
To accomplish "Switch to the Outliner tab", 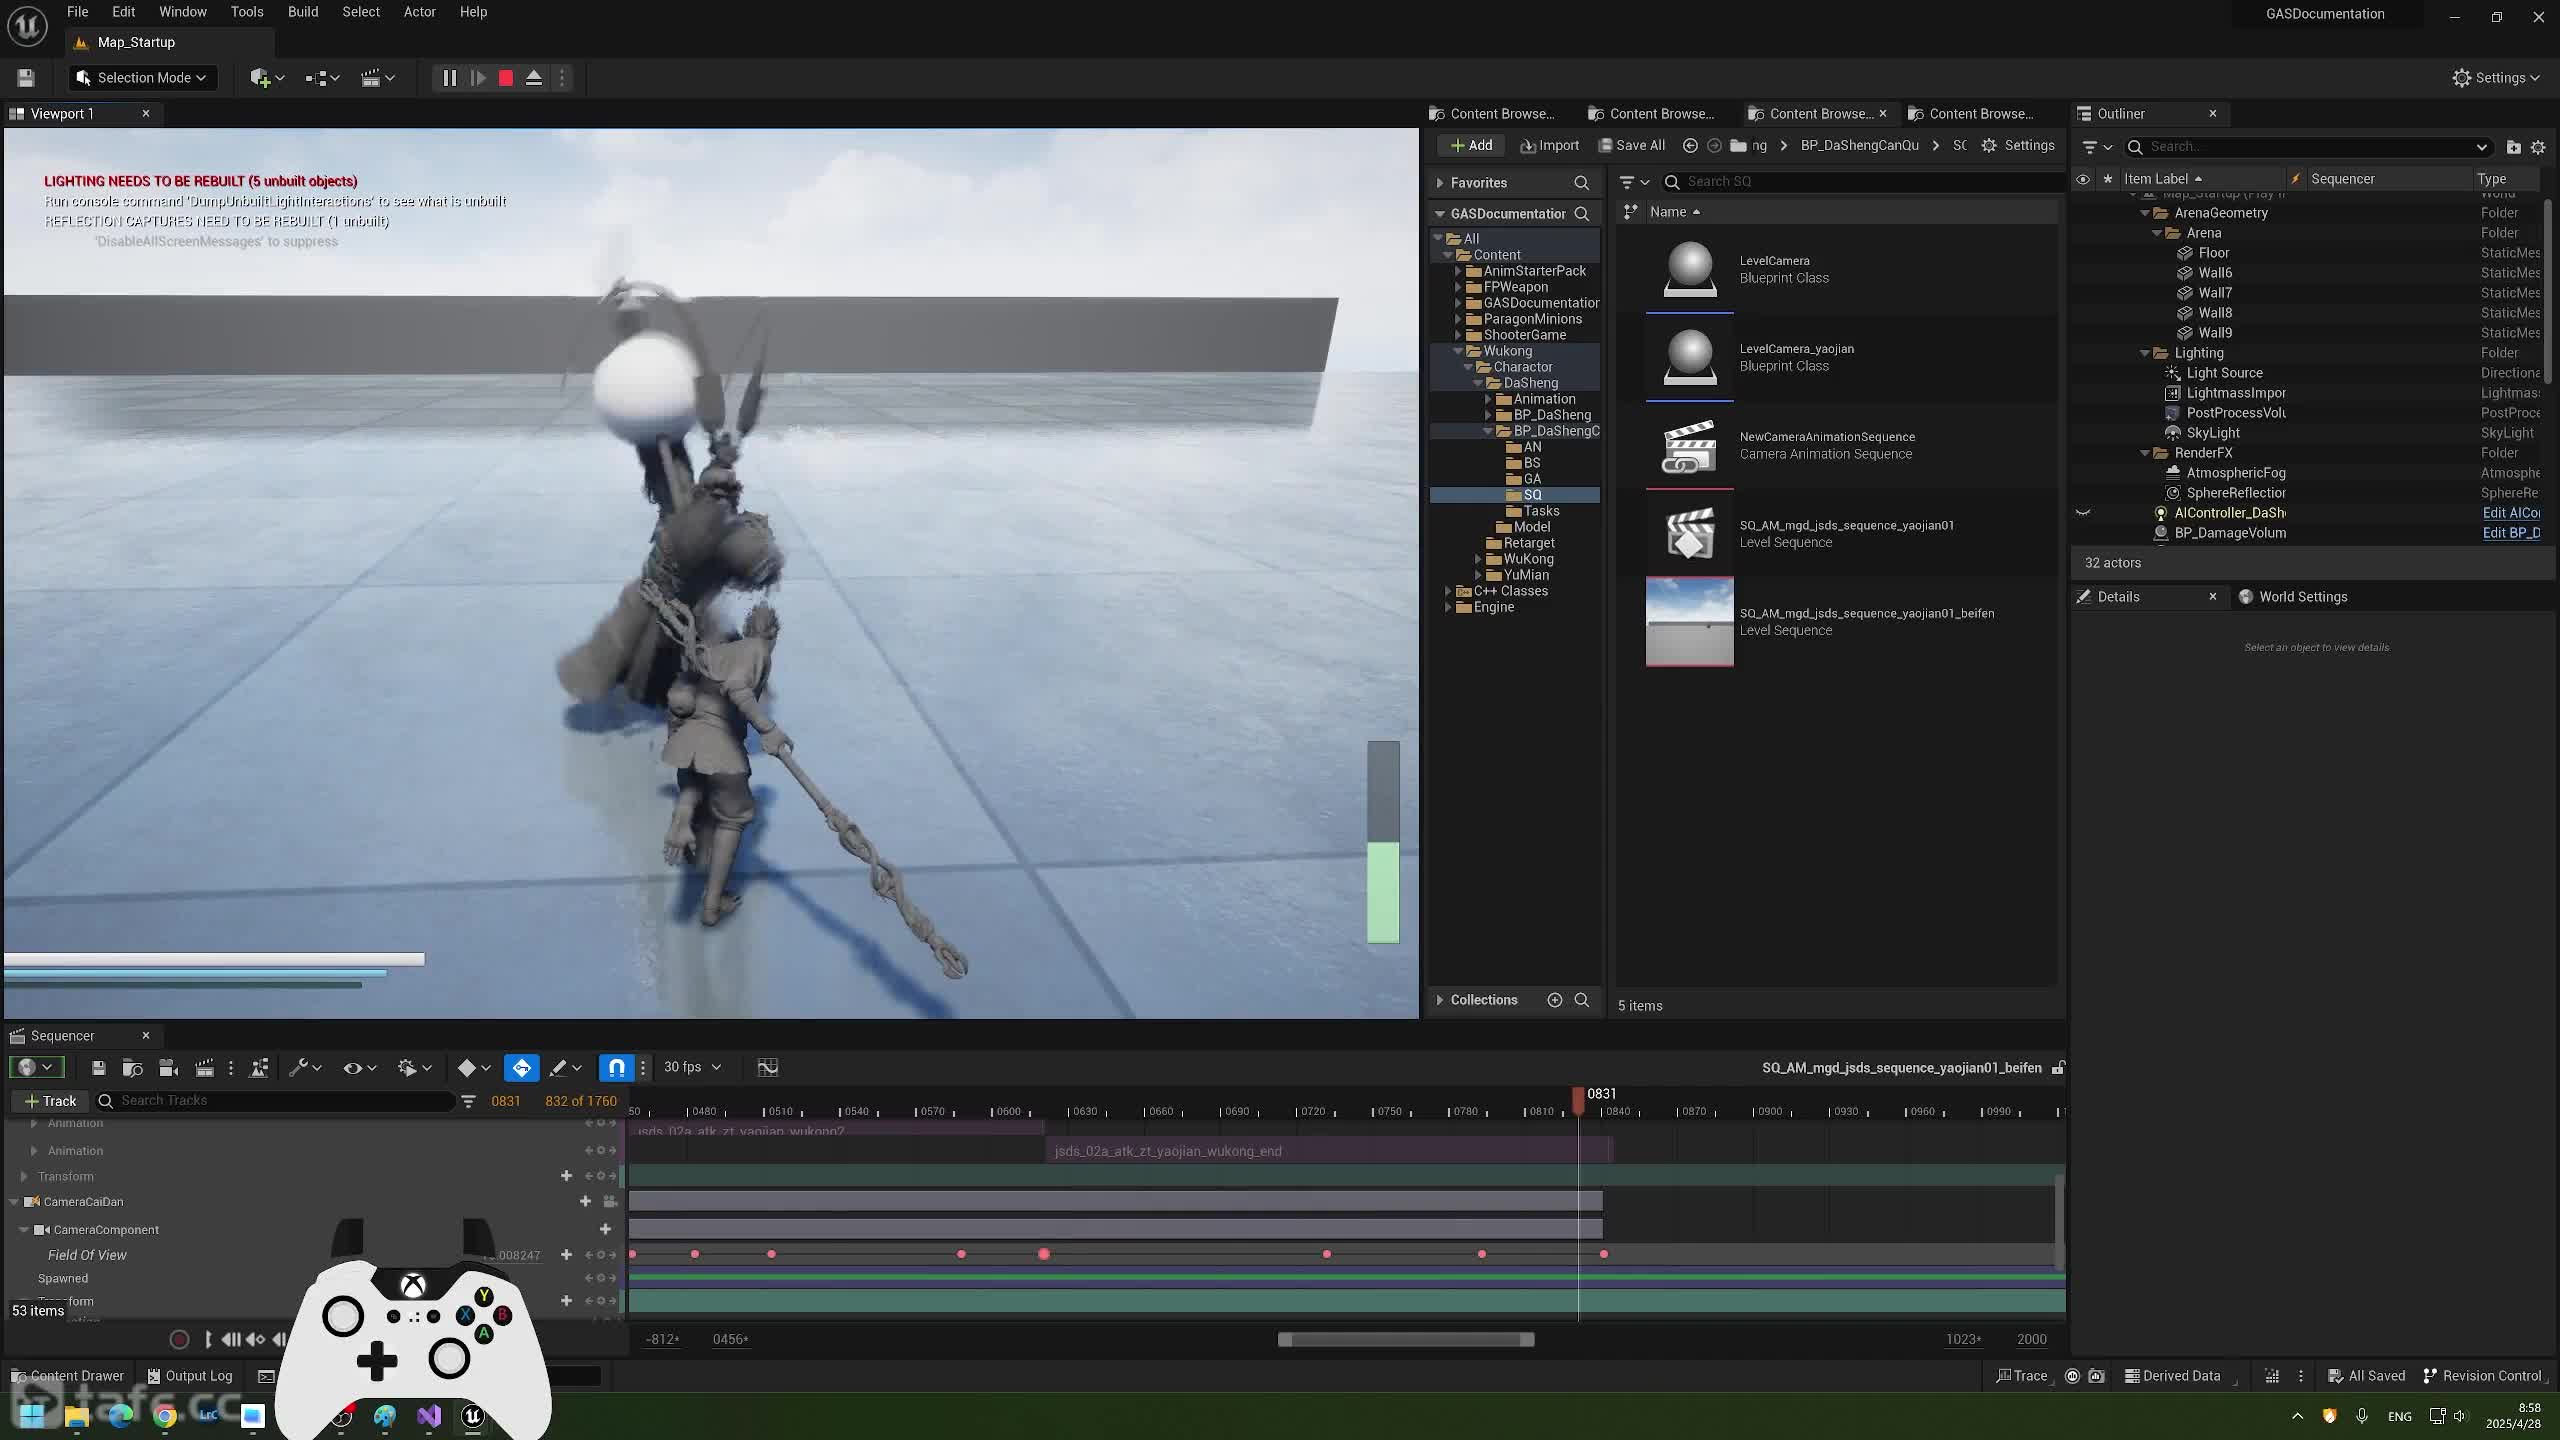I will pyautogui.click(x=2120, y=114).
